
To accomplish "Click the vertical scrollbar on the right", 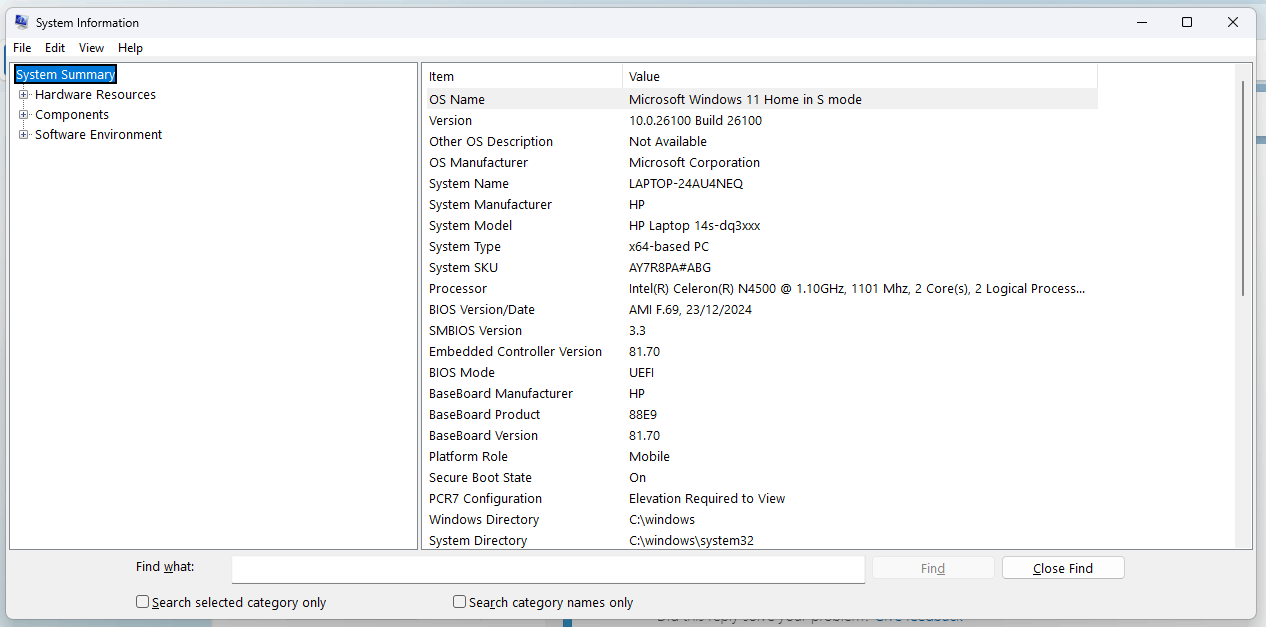I will click(1243, 300).
